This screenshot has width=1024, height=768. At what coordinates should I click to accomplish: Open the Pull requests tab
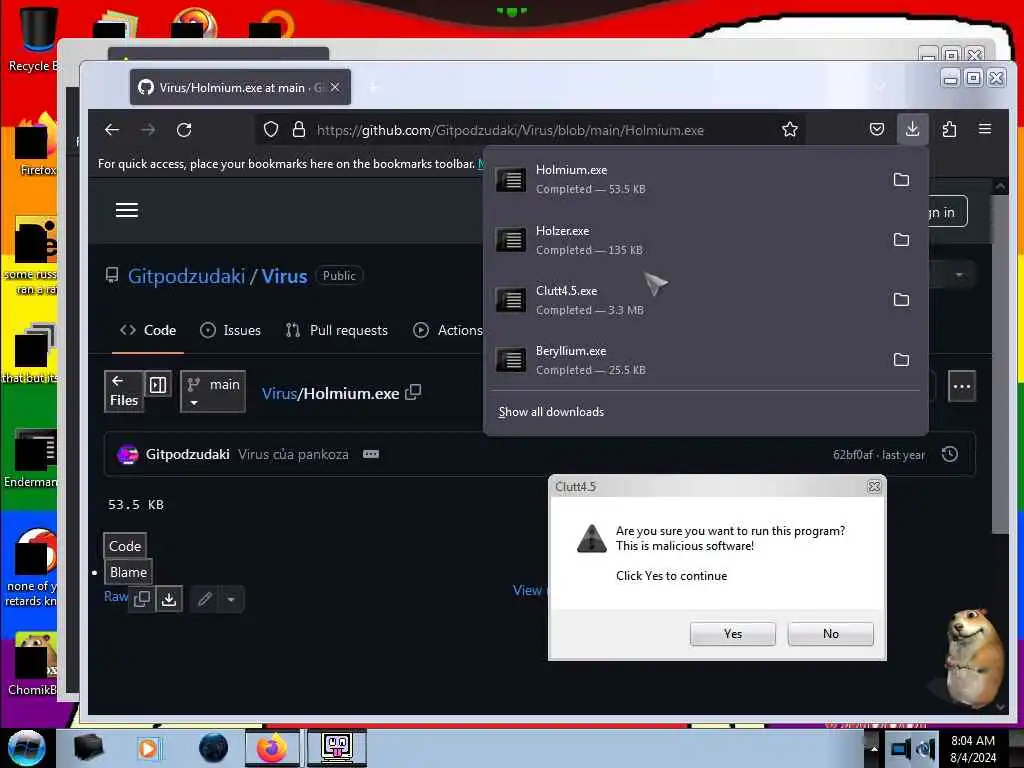click(x=337, y=330)
